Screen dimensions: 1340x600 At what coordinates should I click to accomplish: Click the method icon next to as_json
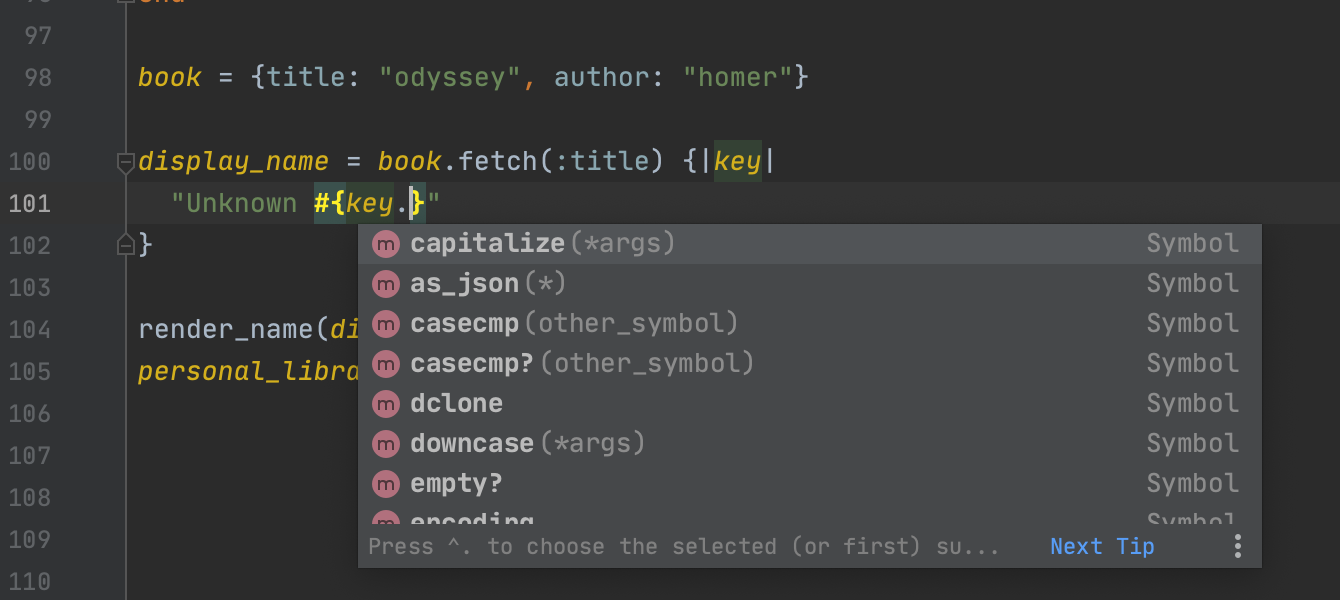[x=385, y=284]
